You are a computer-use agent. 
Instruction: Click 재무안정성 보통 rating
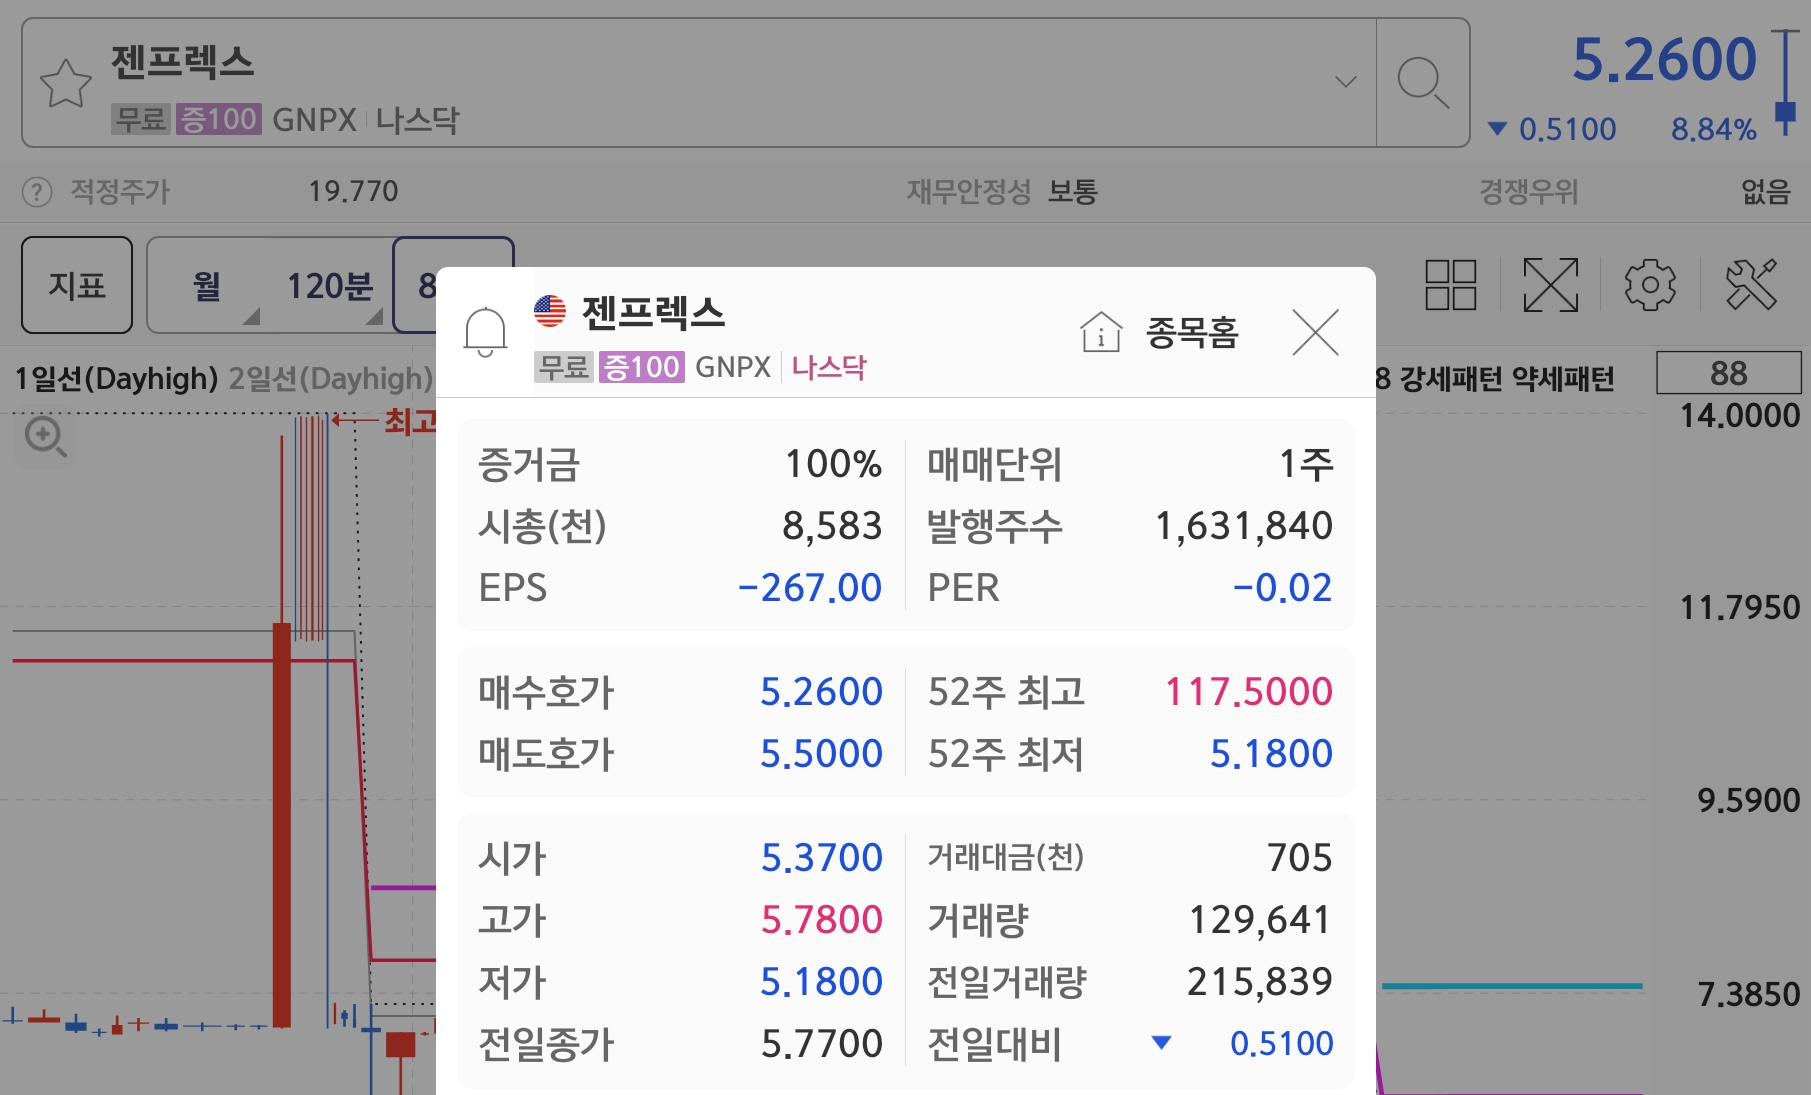1073,191
